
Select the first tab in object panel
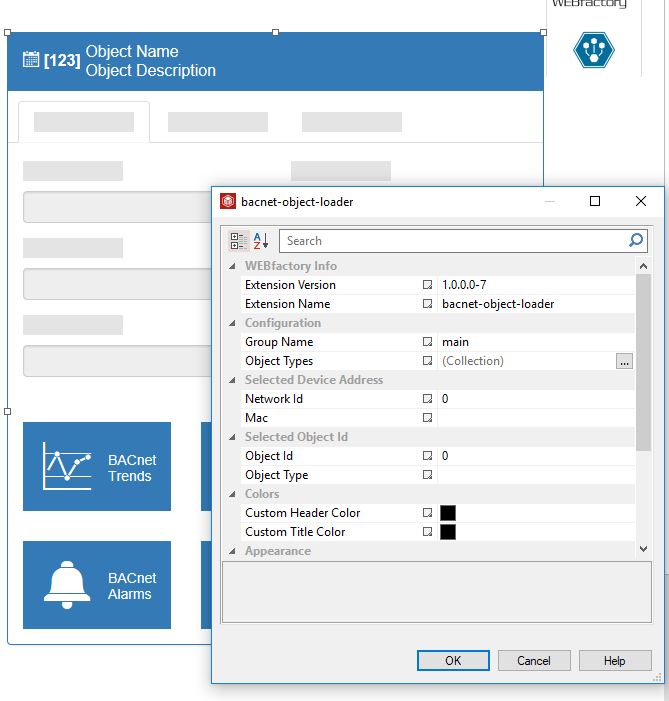(84, 122)
